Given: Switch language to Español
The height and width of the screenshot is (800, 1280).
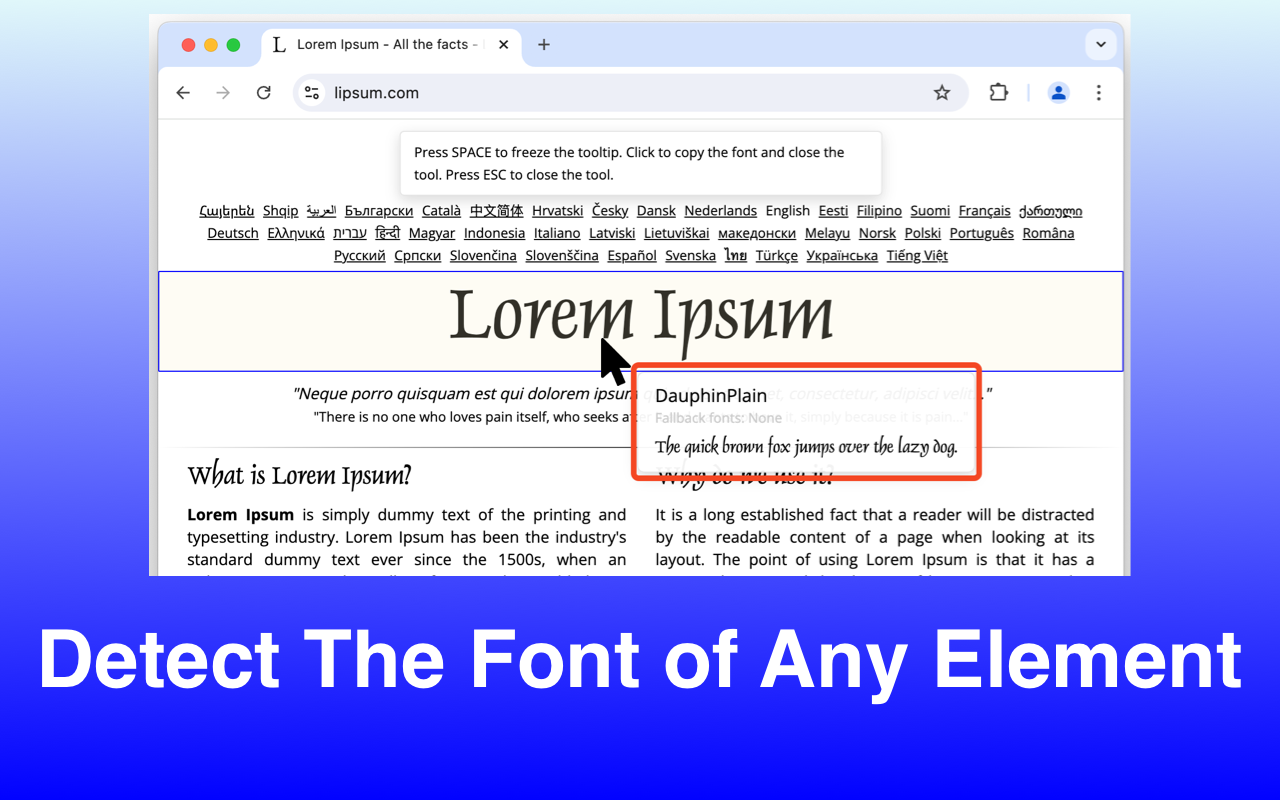Looking at the screenshot, I should pos(632,255).
